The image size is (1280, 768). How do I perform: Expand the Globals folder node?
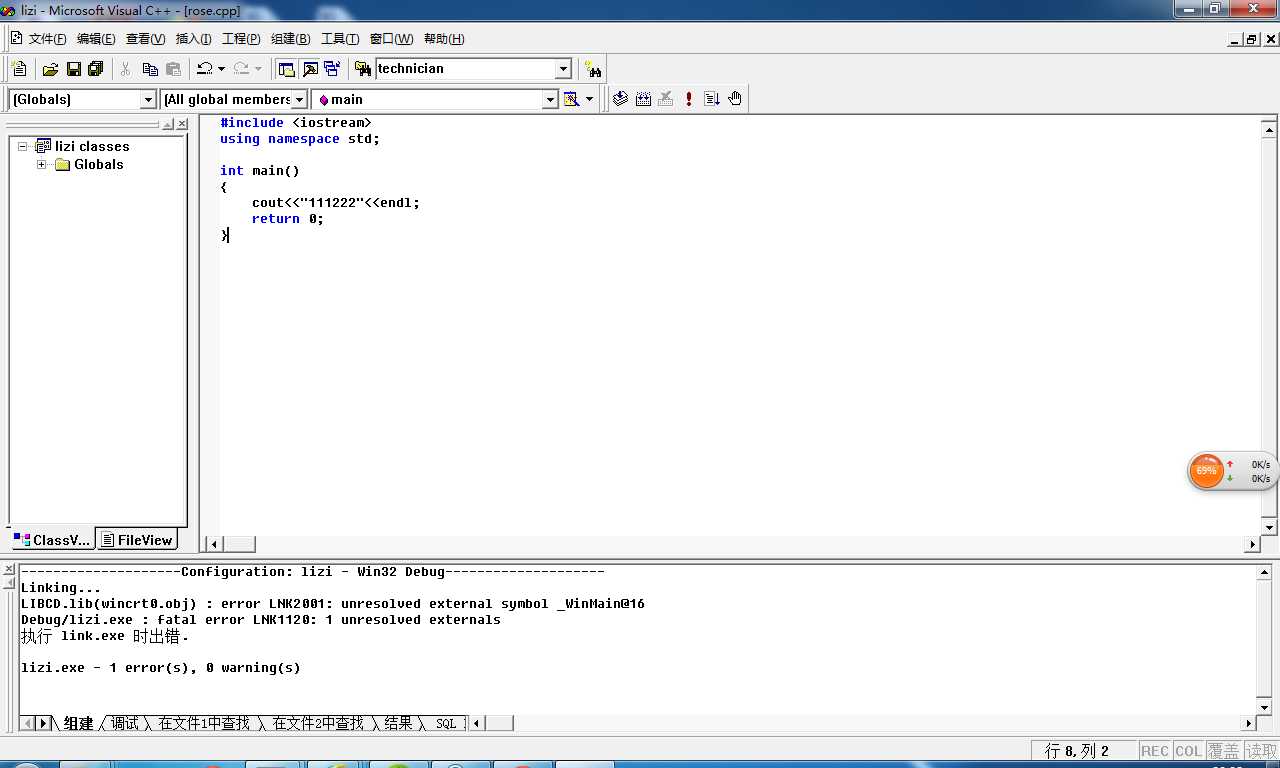[42, 164]
